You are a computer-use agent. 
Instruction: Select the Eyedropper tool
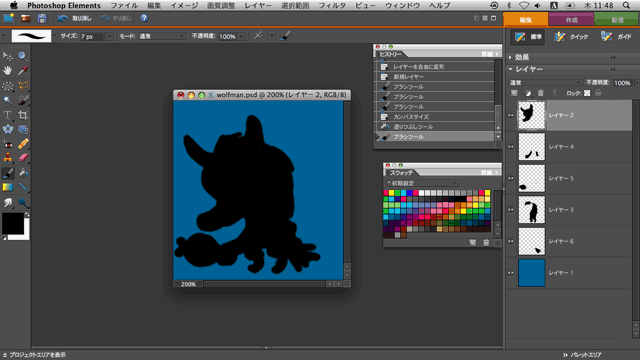23,71
